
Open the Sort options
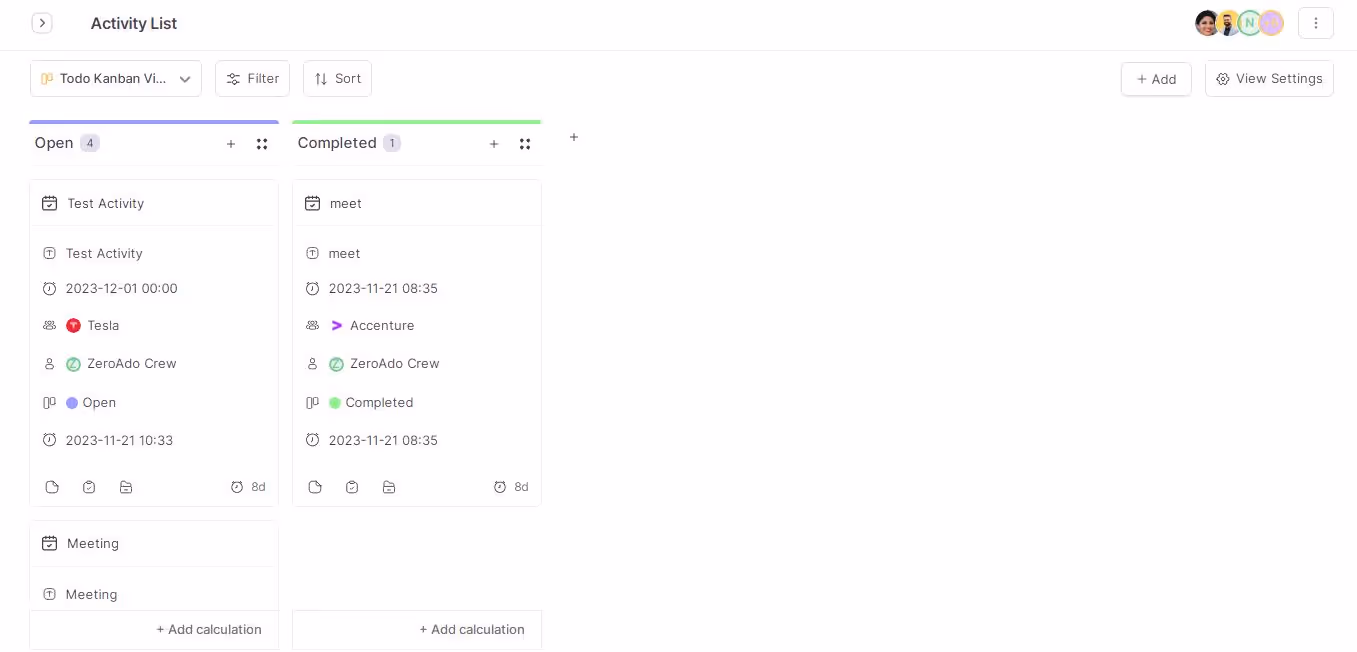(337, 79)
